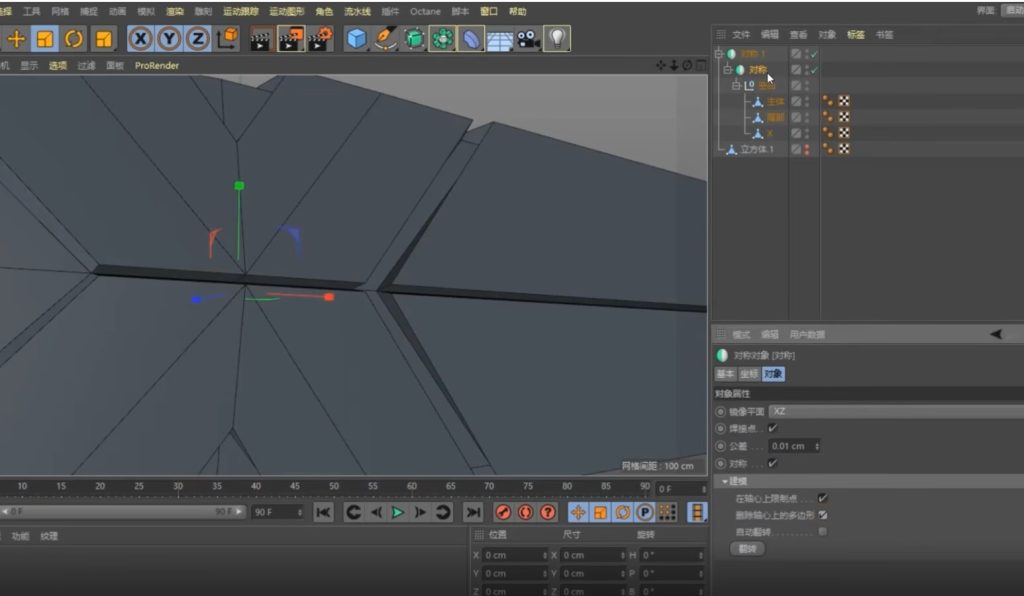Toggle the 焊接点 checkbox
The width and height of the screenshot is (1024, 596).
773,428
